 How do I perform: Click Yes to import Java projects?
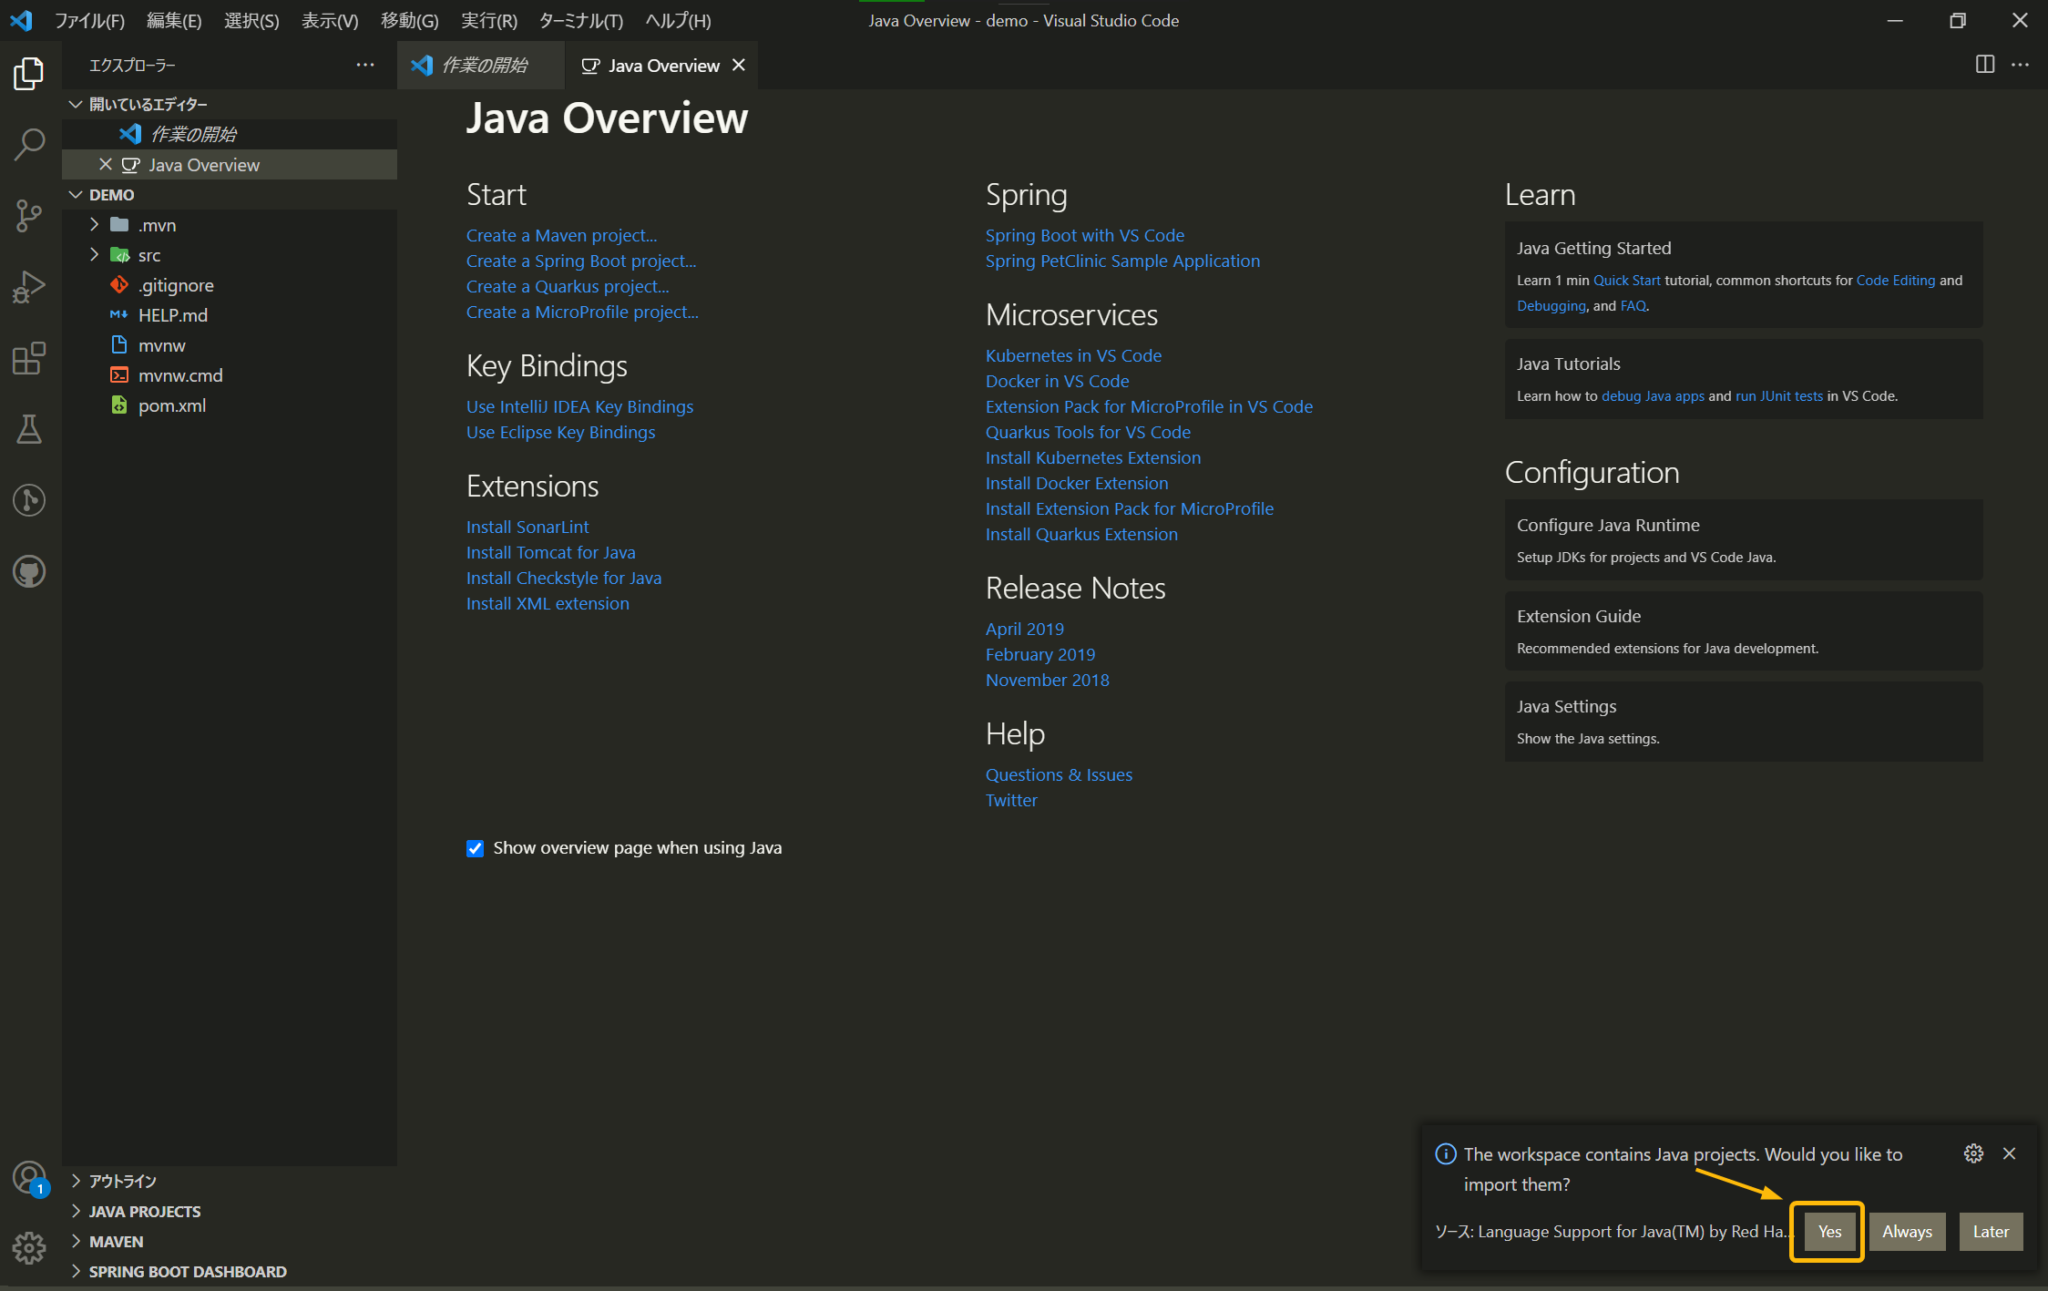(1828, 1231)
